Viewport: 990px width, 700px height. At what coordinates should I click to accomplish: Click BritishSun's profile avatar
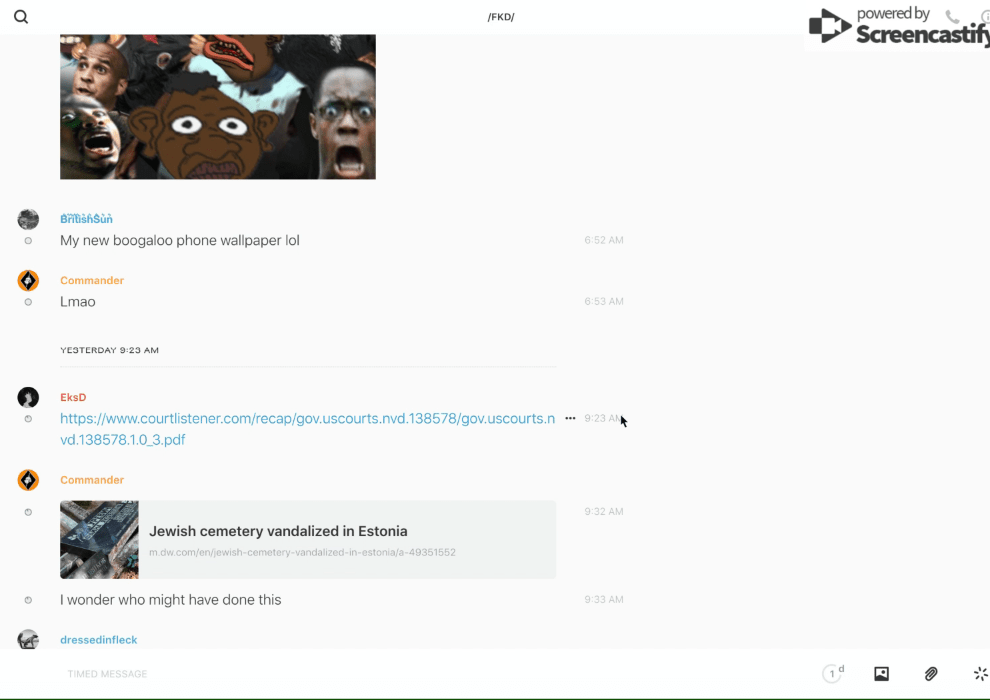28,220
